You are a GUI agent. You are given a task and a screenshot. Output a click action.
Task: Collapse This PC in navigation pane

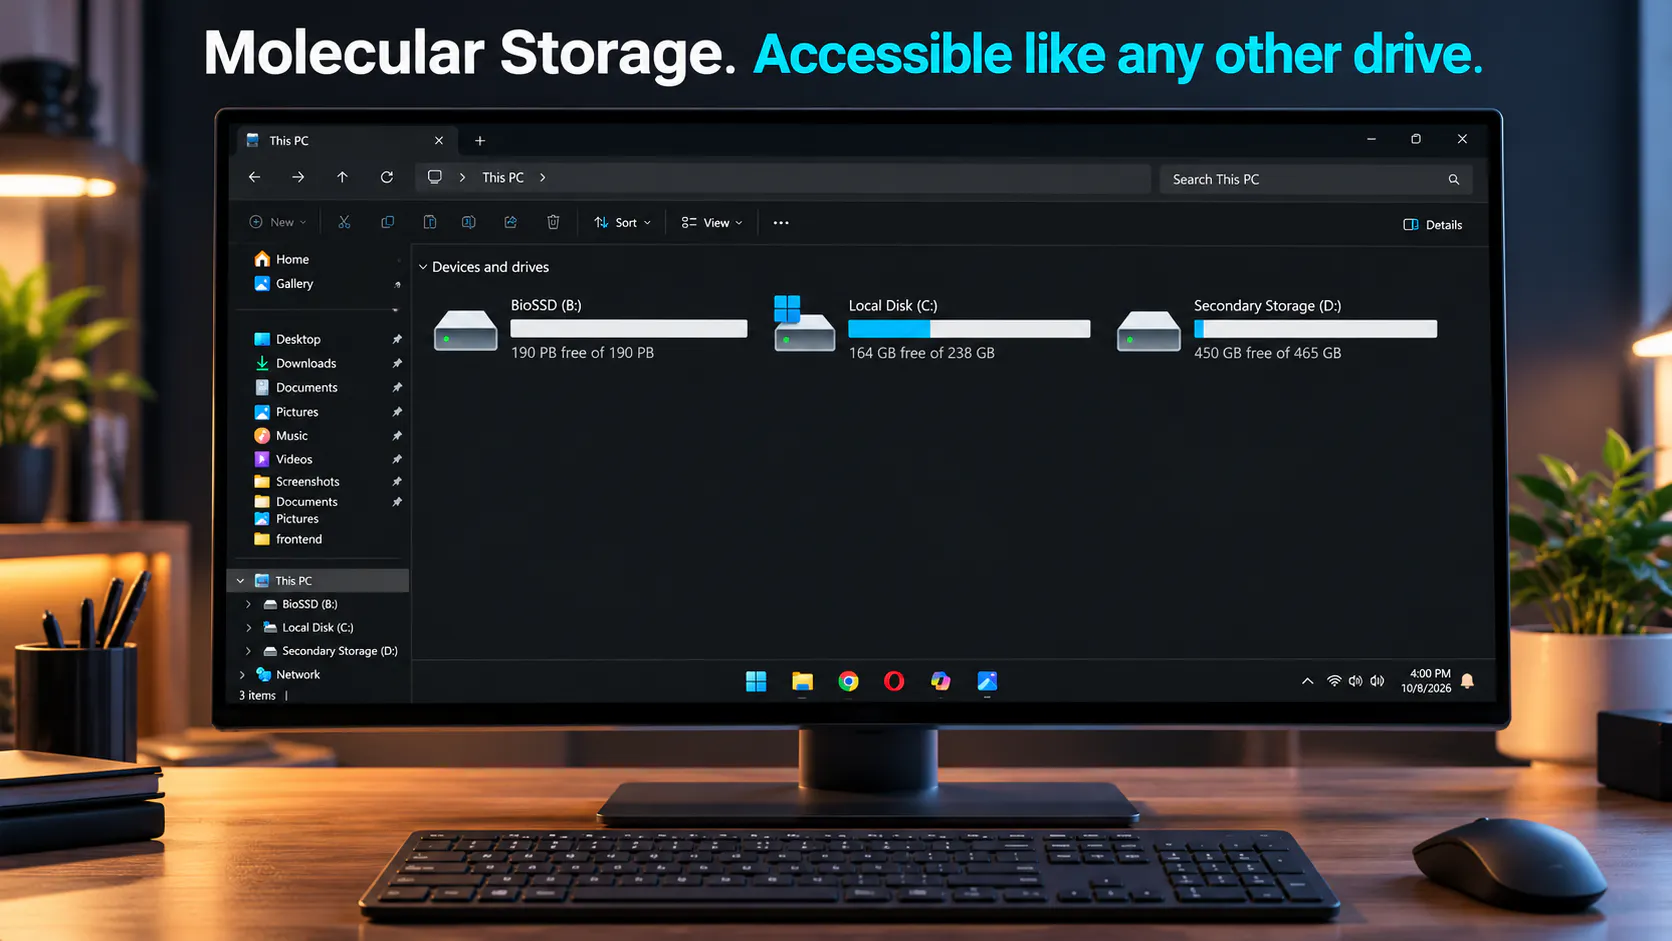coord(240,581)
